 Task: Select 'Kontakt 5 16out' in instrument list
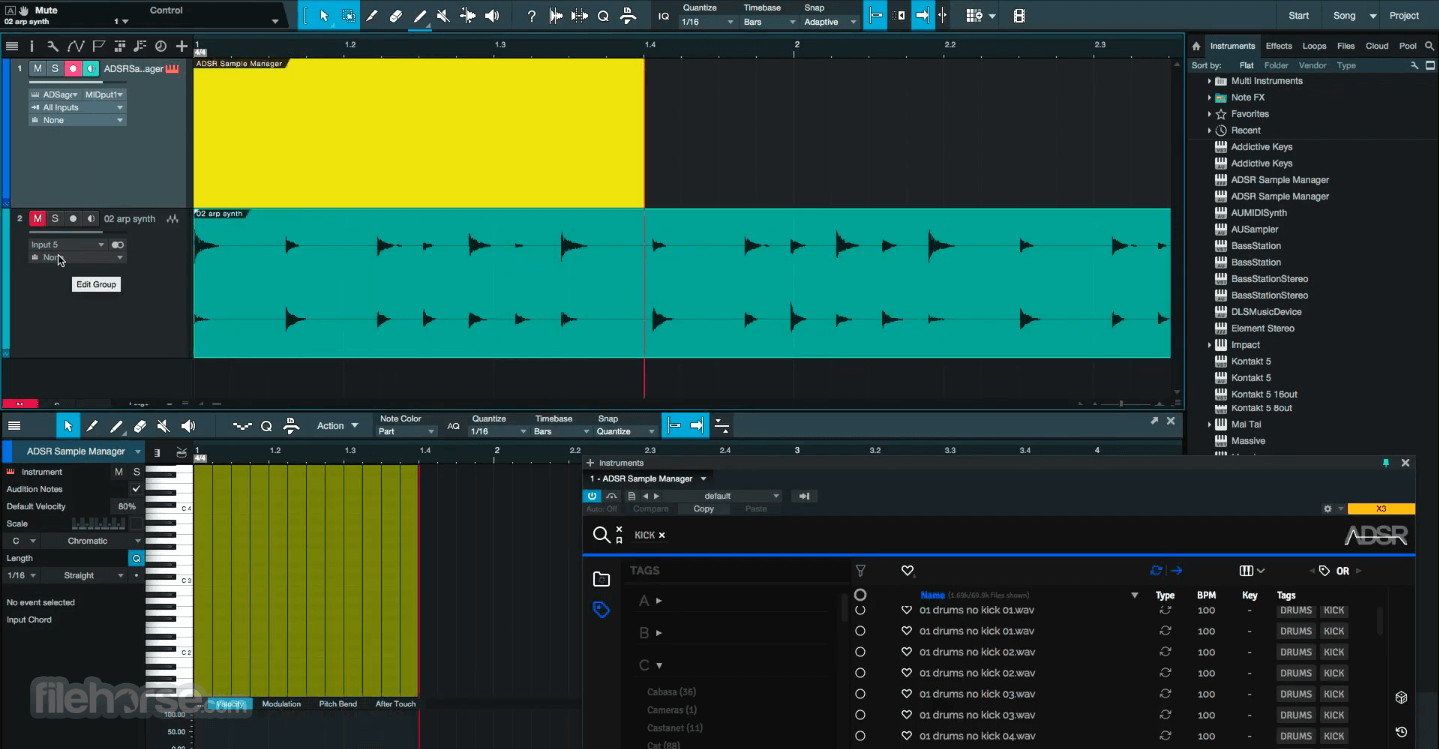click(x=1264, y=394)
